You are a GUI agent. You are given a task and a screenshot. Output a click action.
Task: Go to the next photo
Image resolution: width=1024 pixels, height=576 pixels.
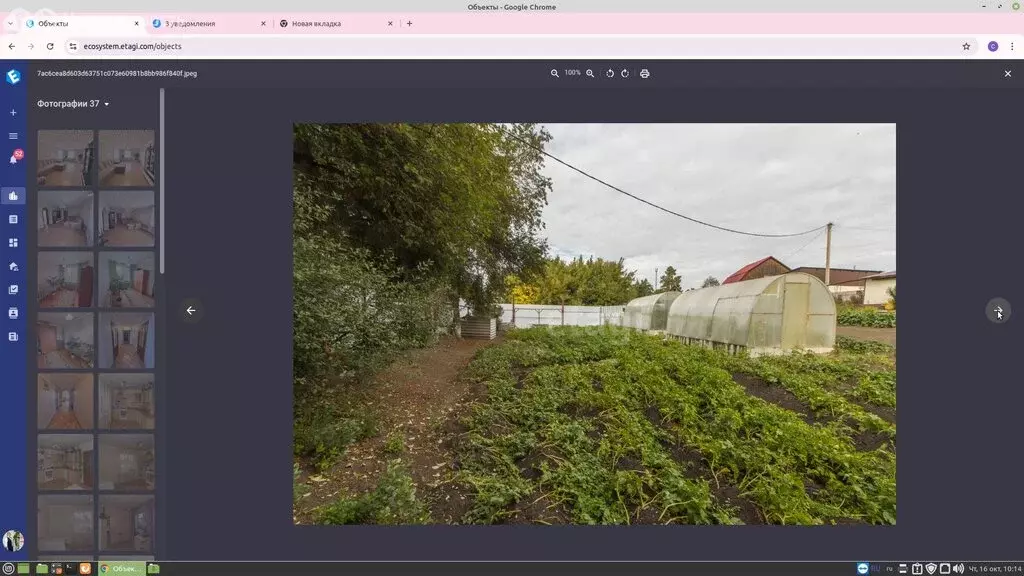[x=997, y=311]
